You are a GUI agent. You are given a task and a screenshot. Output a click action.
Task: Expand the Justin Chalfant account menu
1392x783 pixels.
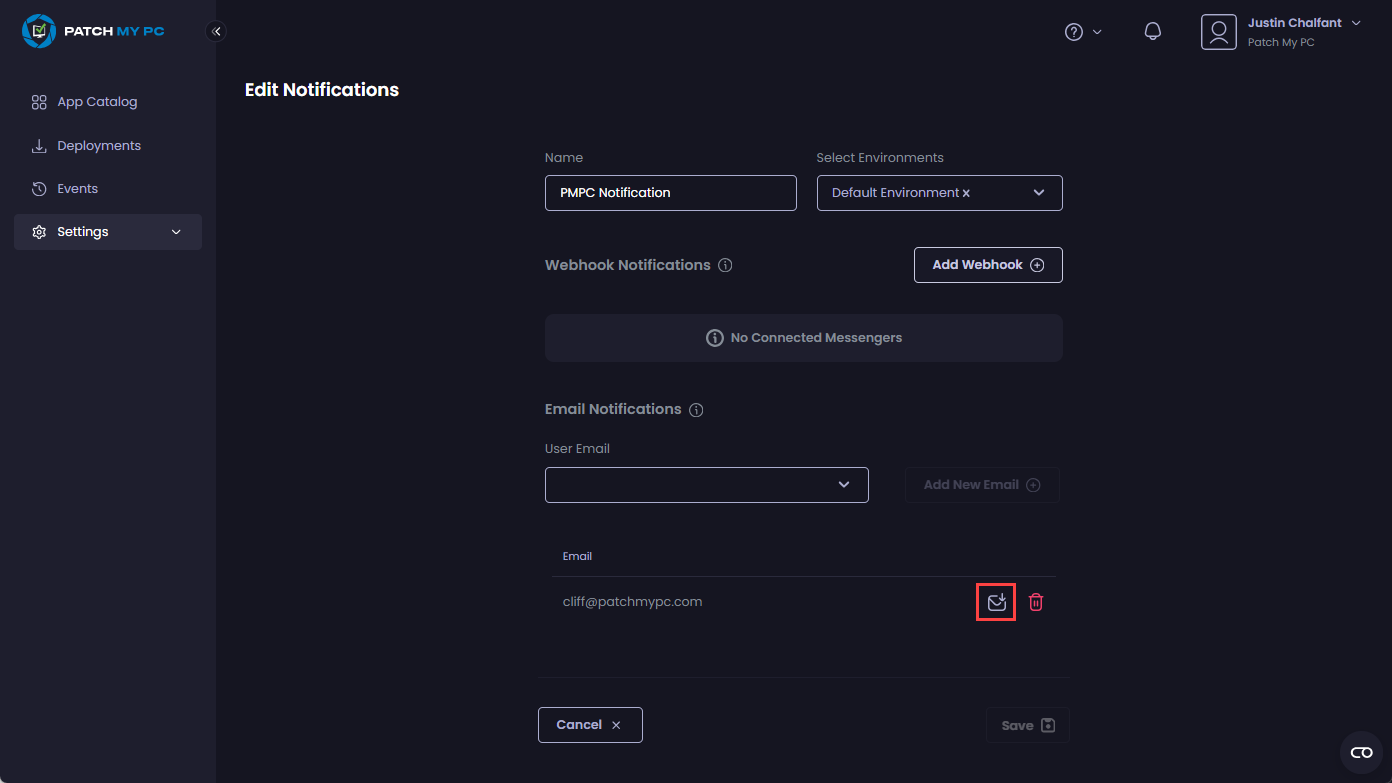click(x=1356, y=23)
